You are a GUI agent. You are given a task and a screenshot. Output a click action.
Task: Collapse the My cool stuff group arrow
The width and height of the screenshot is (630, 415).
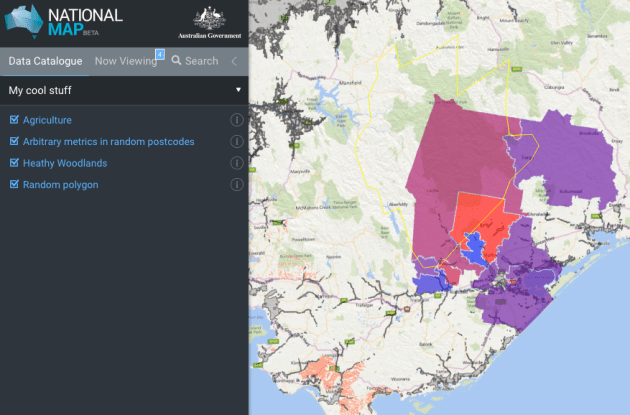pyautogui.click(x=238, y=90)
